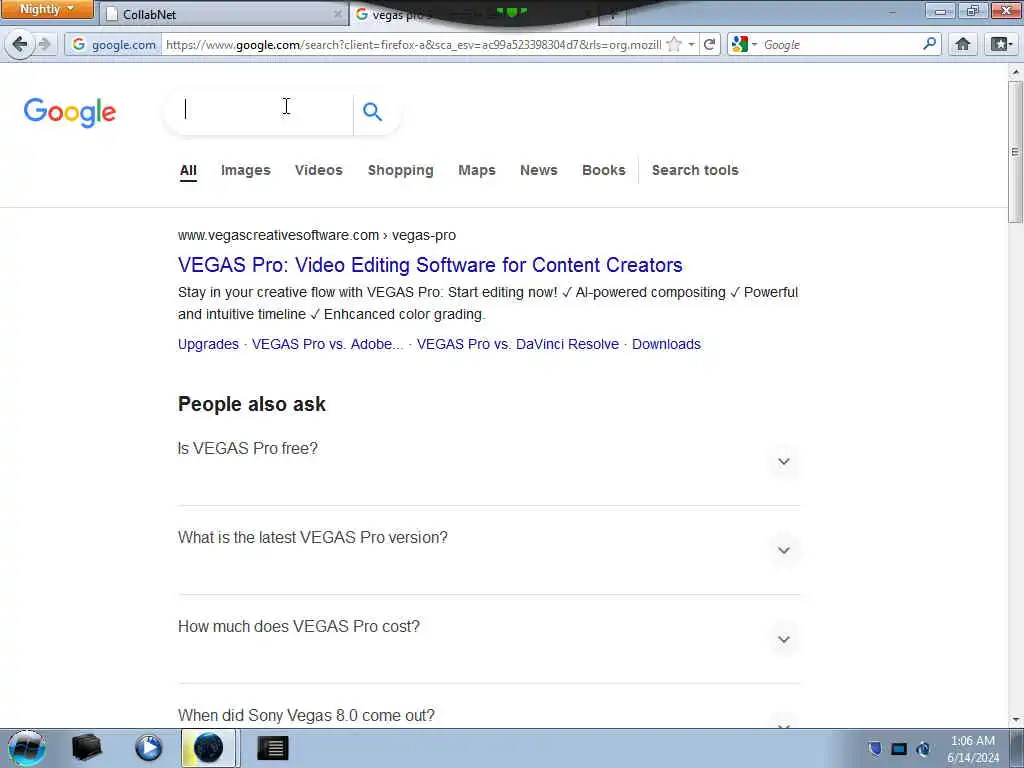Click the power/update tray icon
Viewport: 1024px width, 768px height.
pyautogui.click(x=923, y=749)
